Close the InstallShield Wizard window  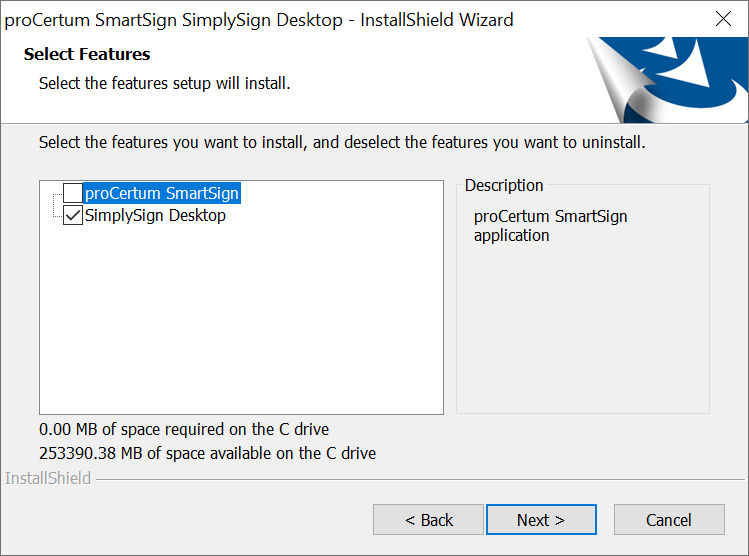tap(723, 19)
